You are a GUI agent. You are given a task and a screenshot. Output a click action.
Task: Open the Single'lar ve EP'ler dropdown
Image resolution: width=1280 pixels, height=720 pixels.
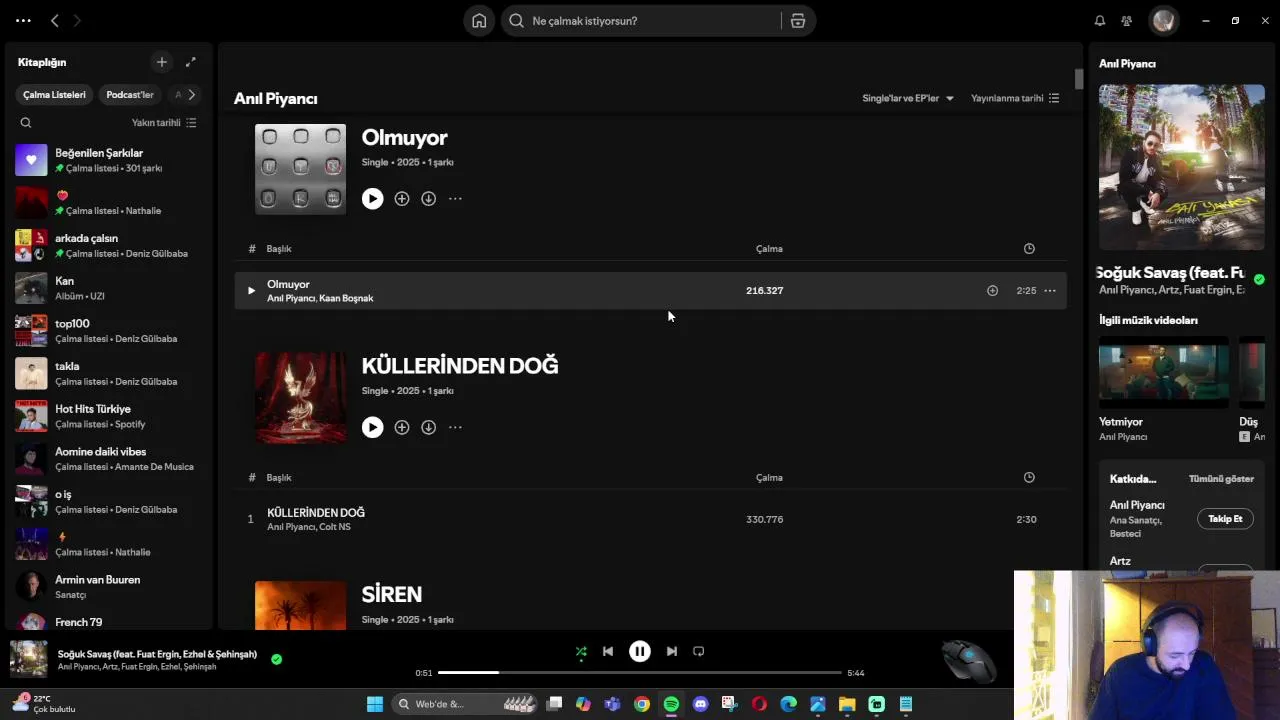[x=908, y=98]
